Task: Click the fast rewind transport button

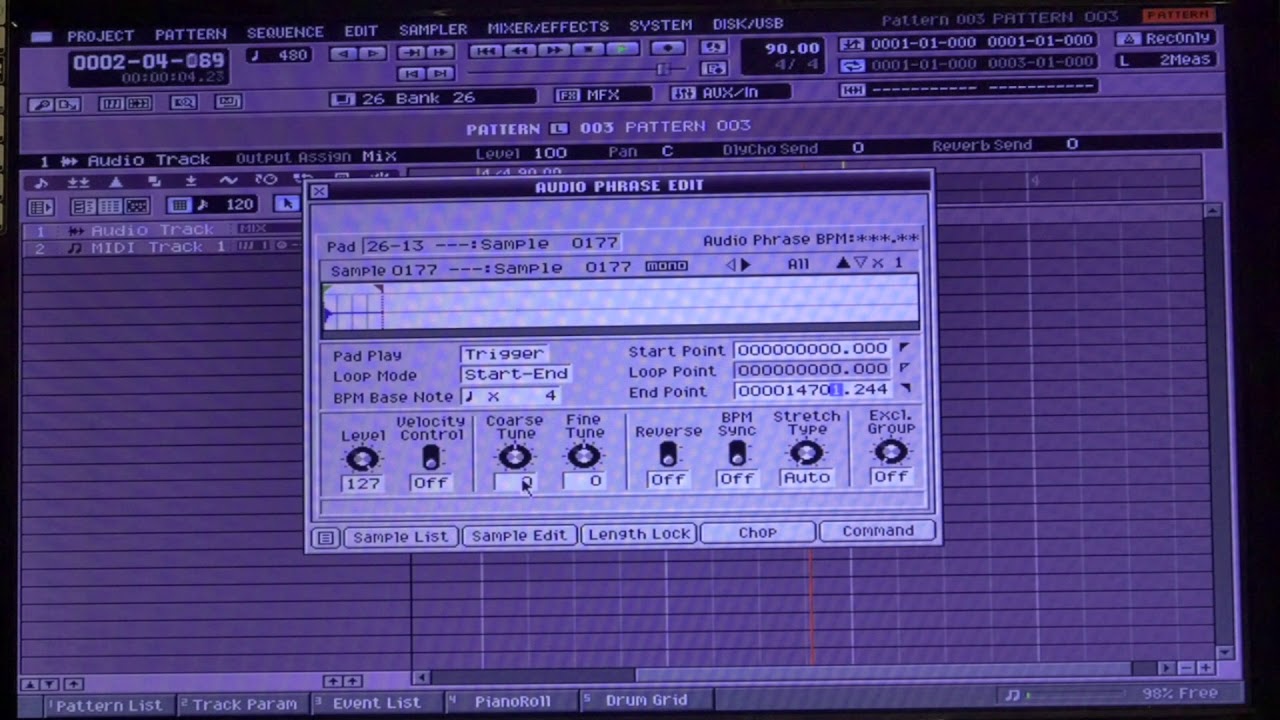Action: (x=519, y=50)
